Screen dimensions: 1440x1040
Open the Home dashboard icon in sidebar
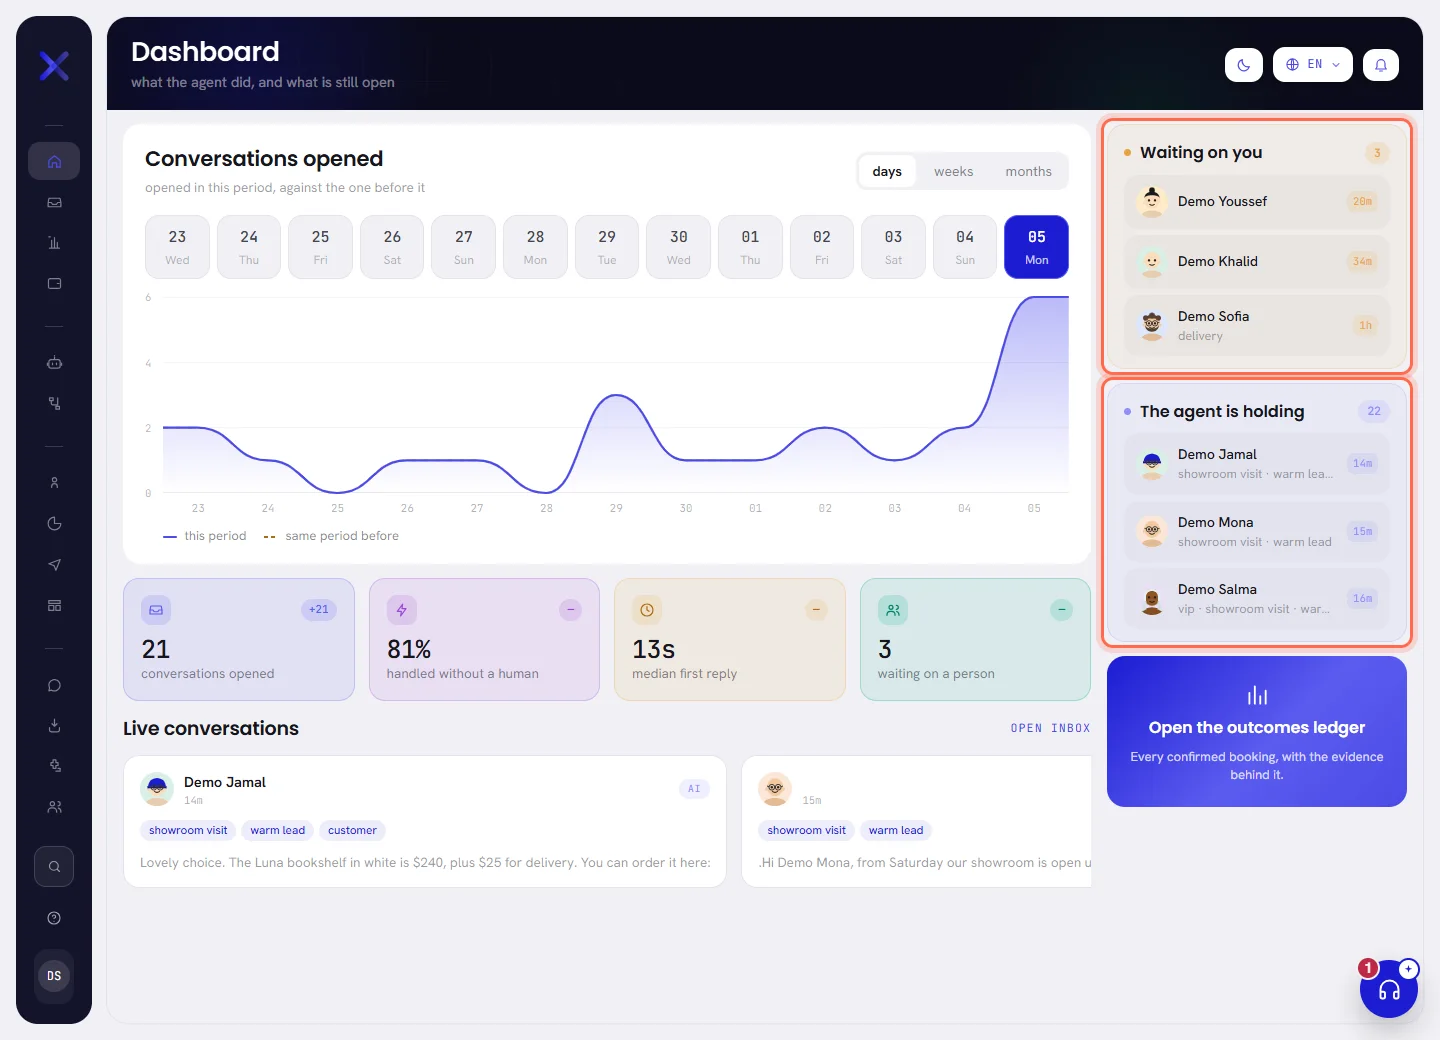pos(54,161)
